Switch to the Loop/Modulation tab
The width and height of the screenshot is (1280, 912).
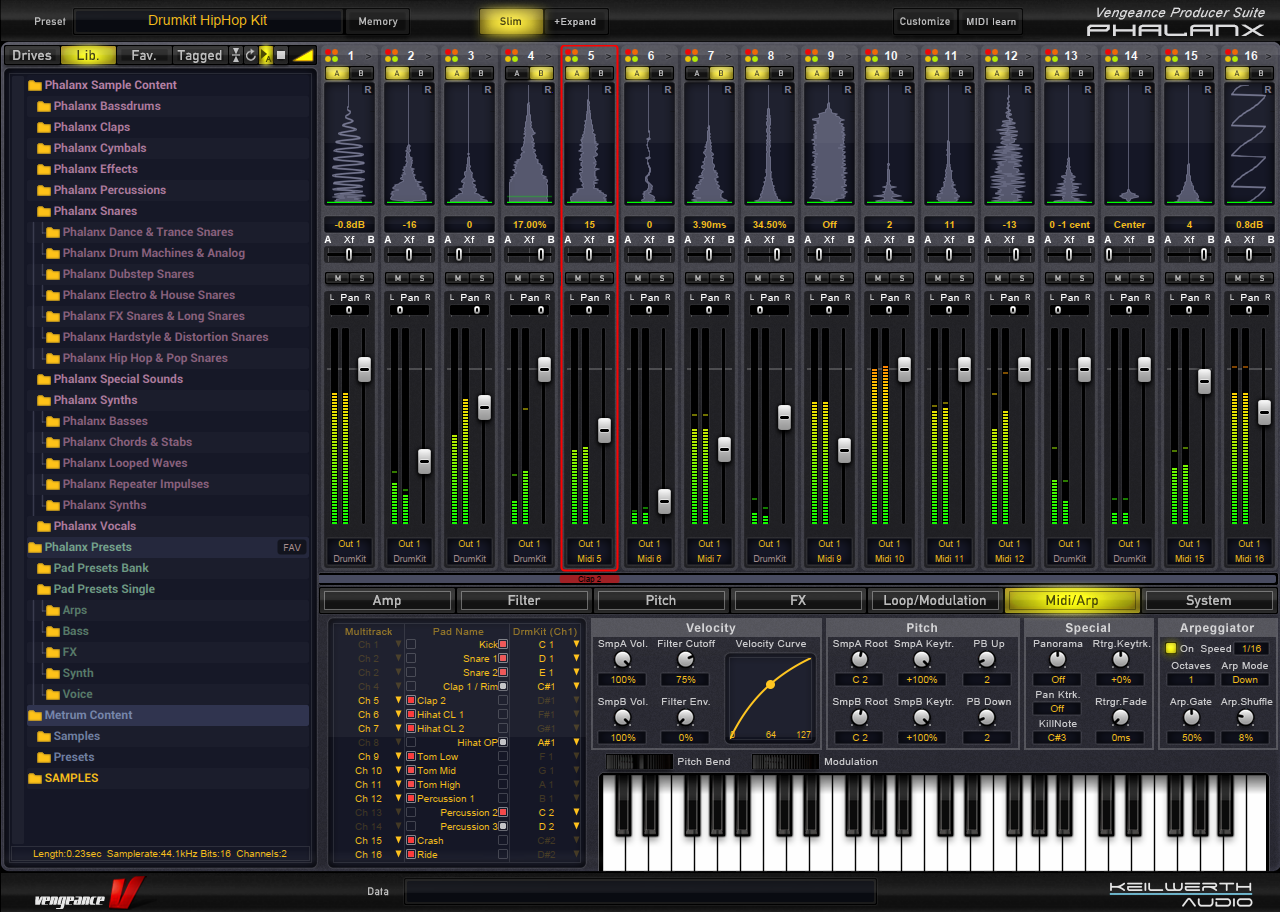pos(935,600)
